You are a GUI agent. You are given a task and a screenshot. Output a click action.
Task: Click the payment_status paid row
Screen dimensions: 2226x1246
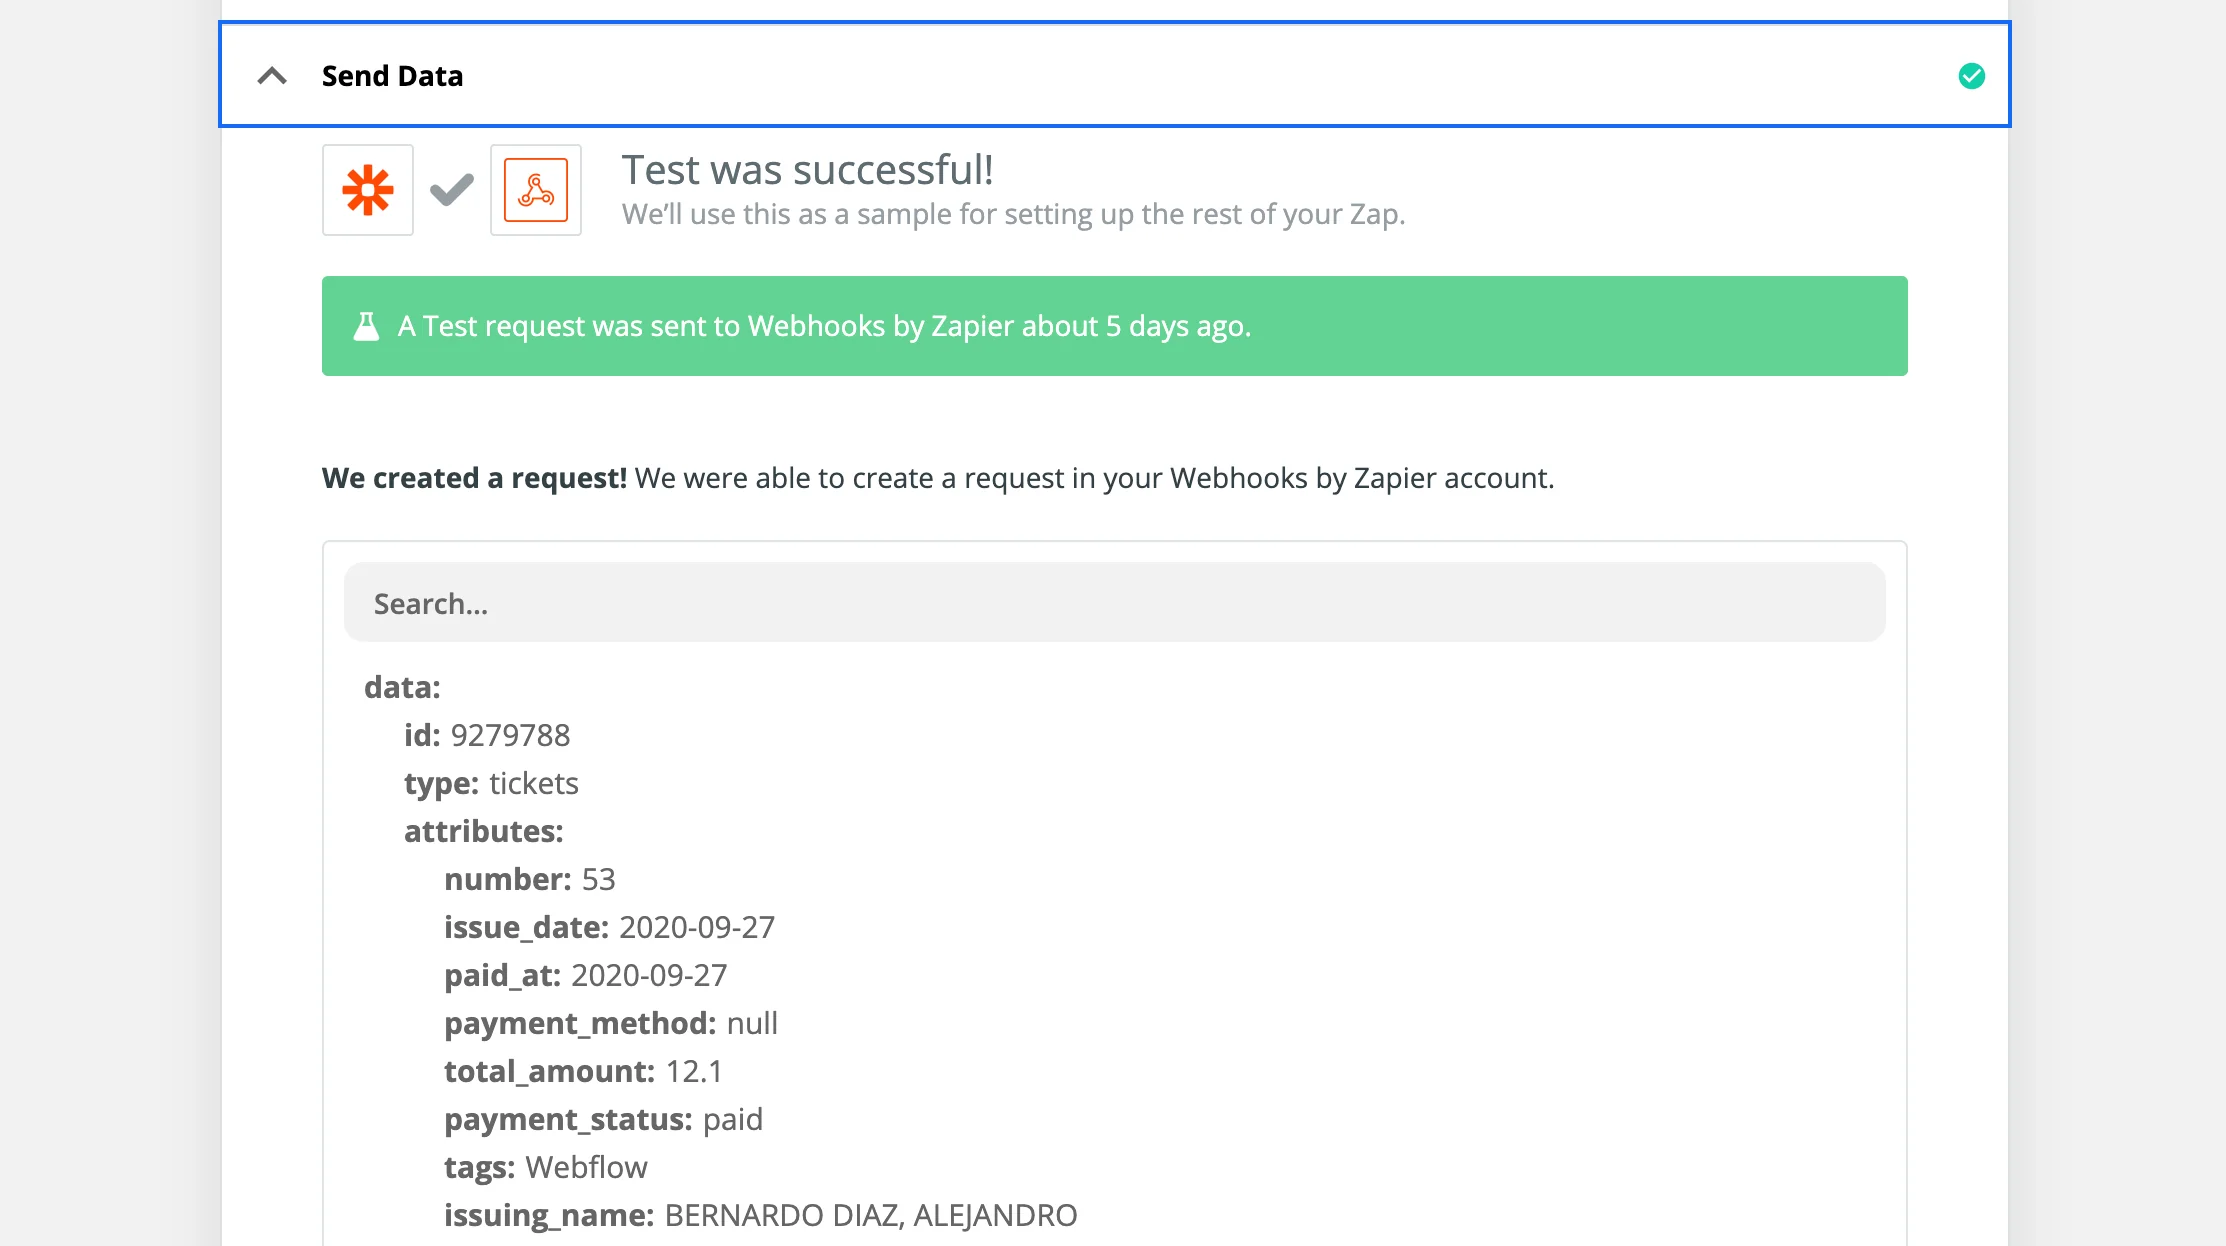[x=603, y=1119]
